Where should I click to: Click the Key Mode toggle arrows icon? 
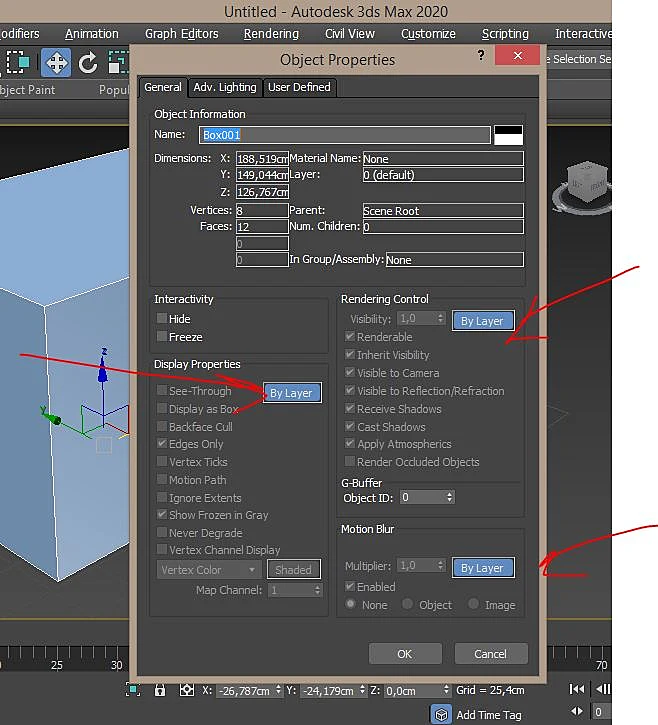point(577,712)
